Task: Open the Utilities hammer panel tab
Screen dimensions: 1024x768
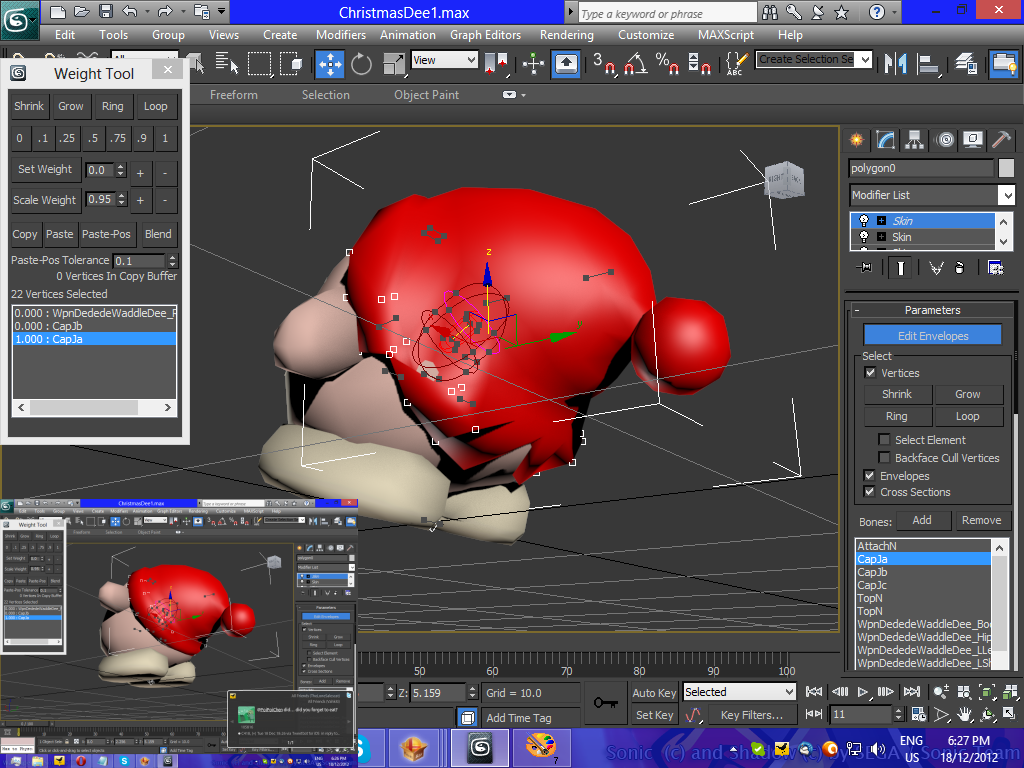Action: pyautogui.click(x=1001, y=139)
